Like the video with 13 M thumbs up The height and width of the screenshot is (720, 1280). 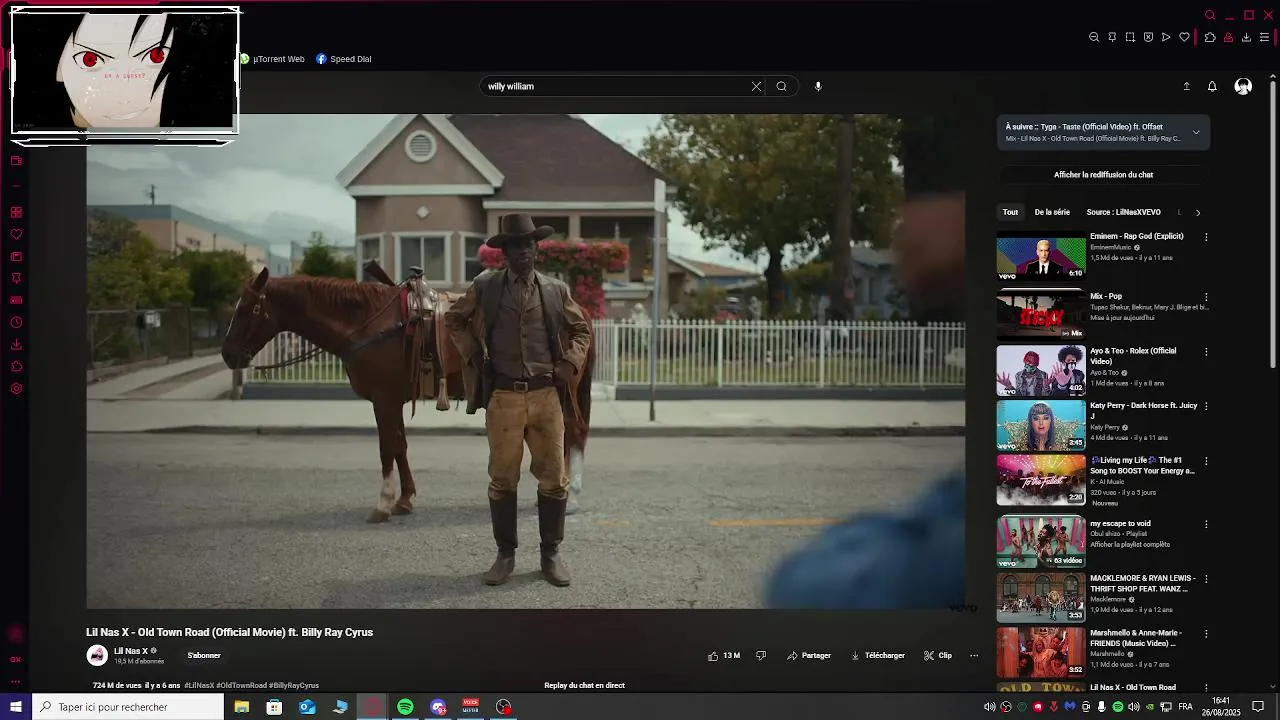click(x=724, y=656)
